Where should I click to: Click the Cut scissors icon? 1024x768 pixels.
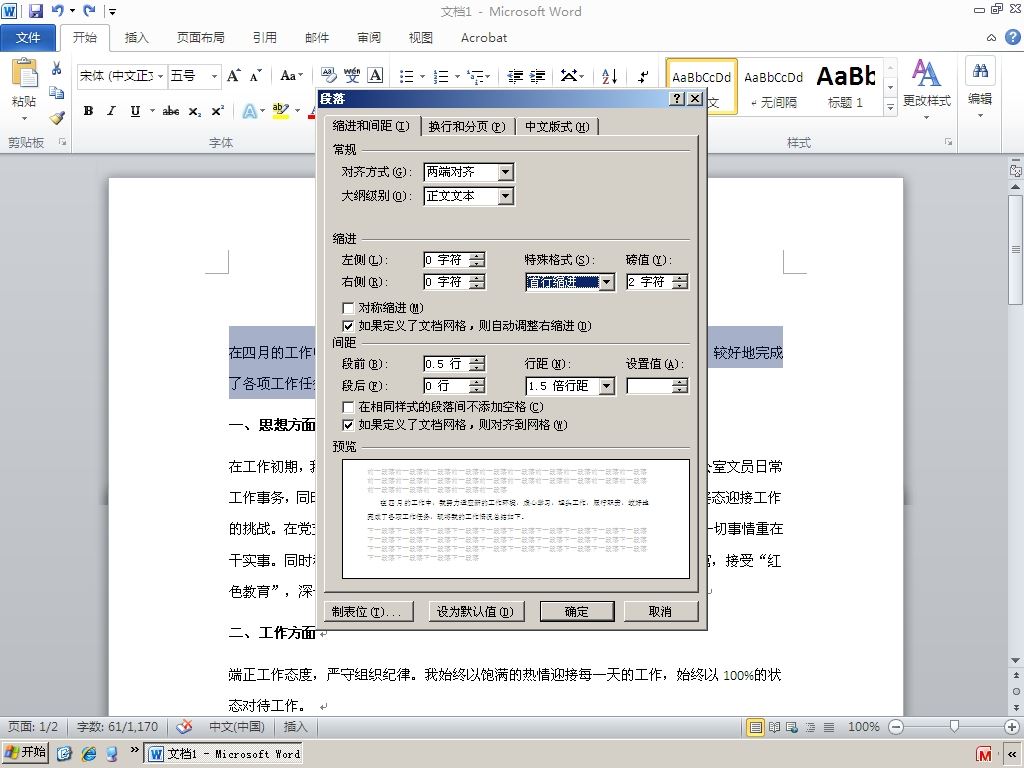[x=57, y=68]
